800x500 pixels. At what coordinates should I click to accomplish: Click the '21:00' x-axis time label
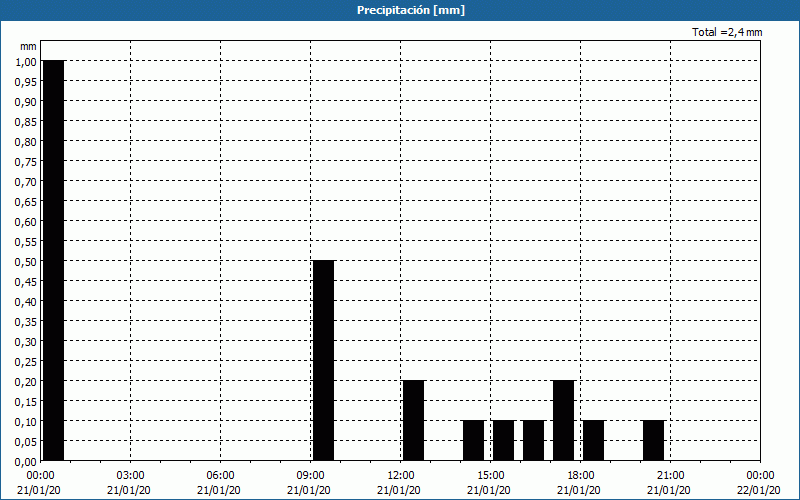[670, 476]
